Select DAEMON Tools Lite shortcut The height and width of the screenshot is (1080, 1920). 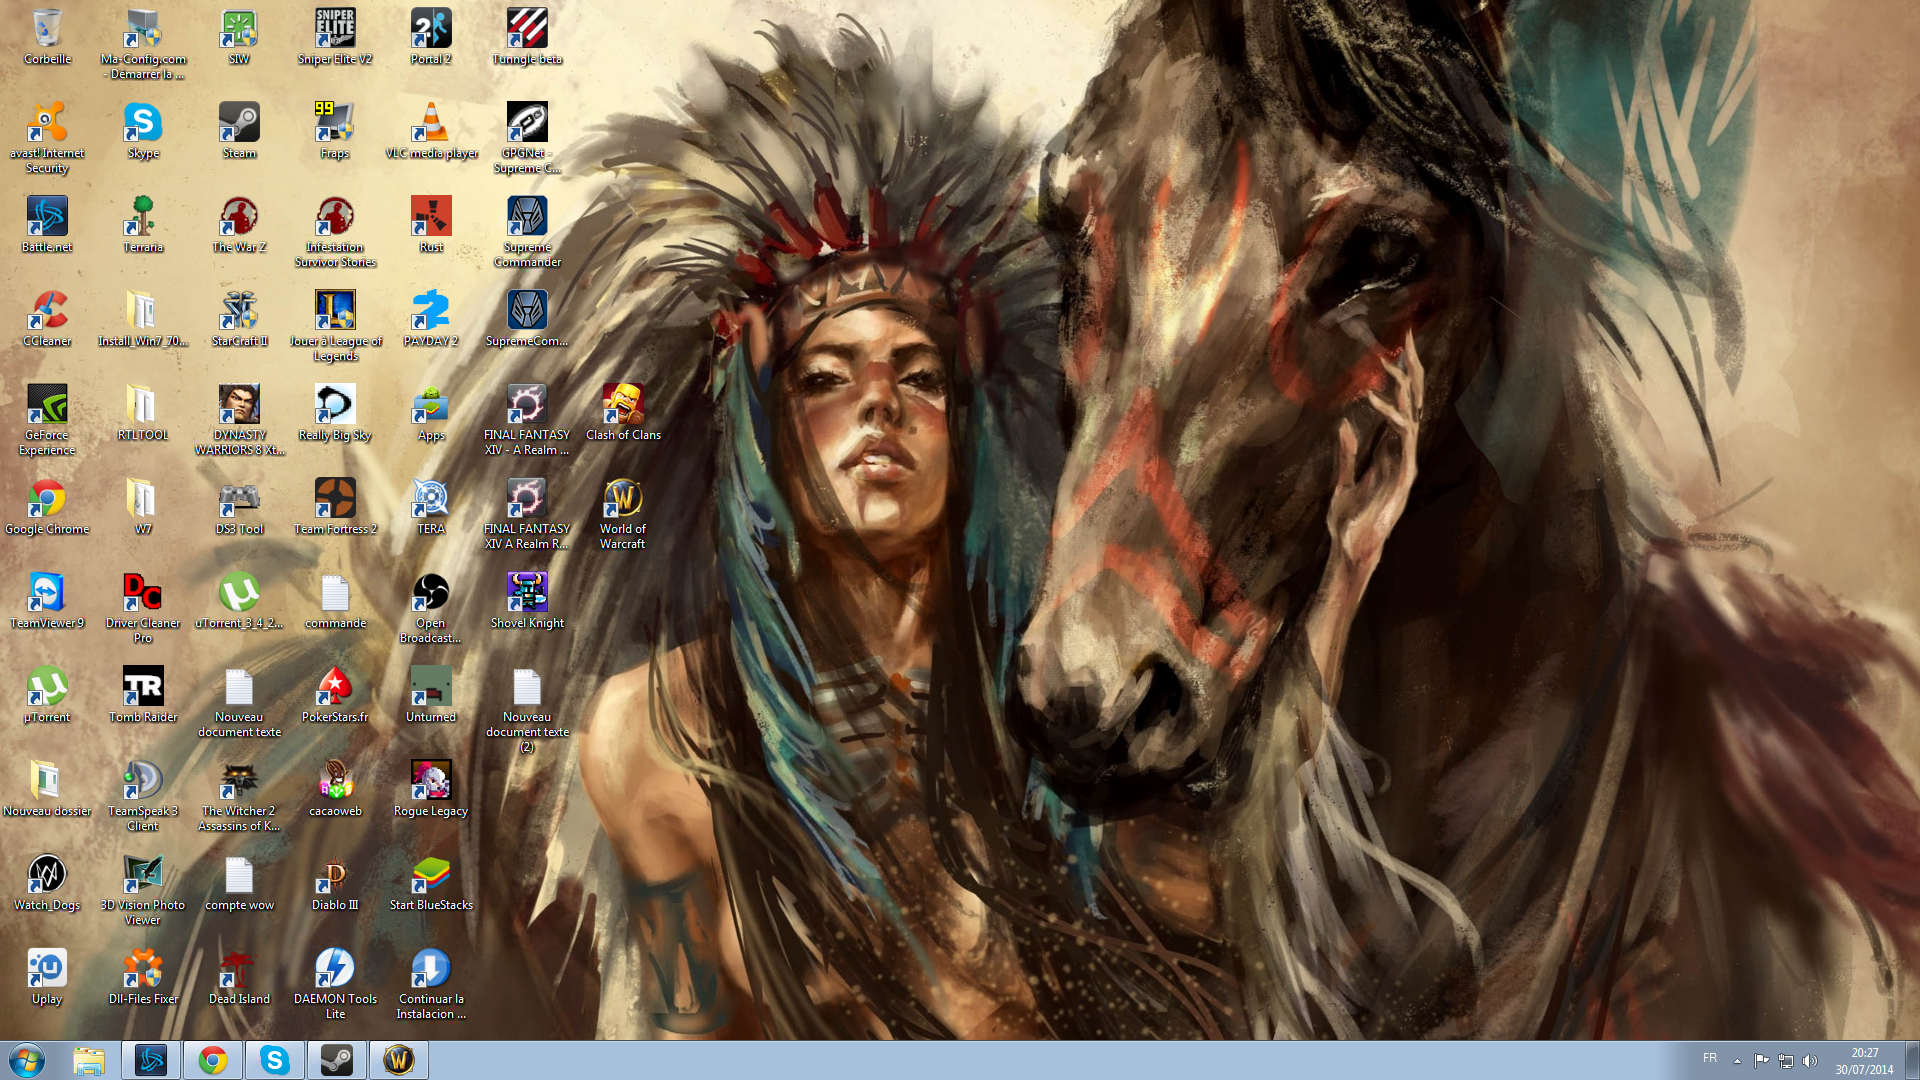click(335, 984)
